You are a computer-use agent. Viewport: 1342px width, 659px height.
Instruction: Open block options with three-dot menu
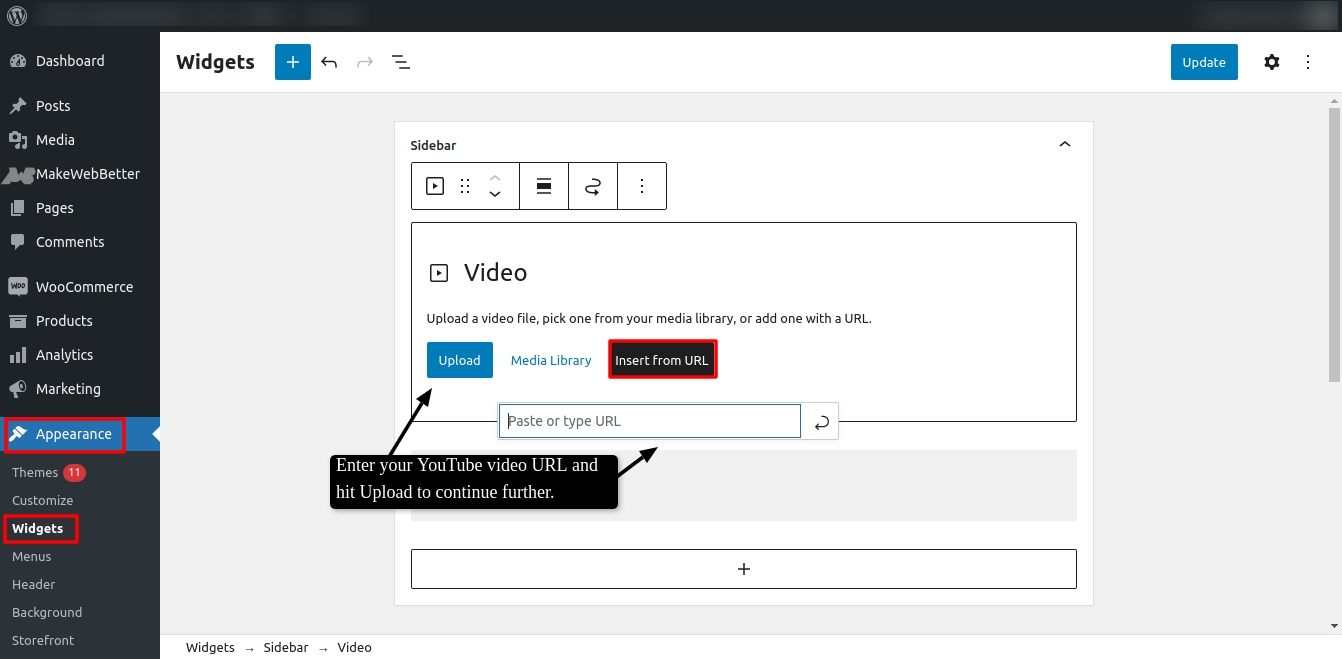[642, 186]
